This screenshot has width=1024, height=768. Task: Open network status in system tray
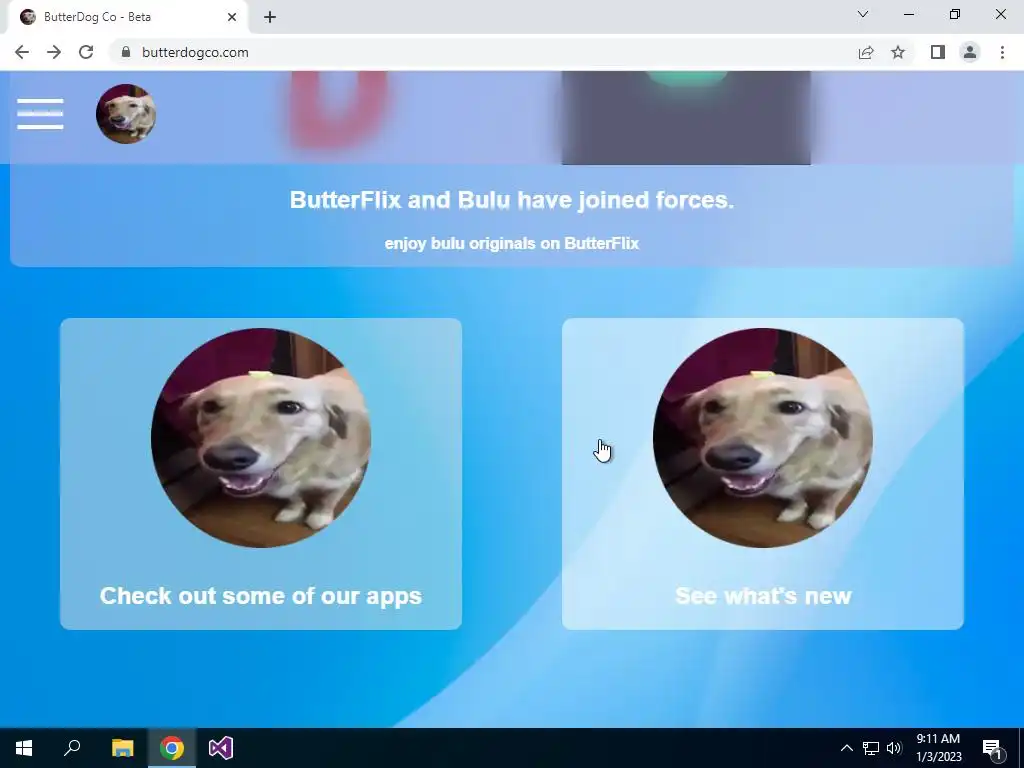tap(871, 748)
